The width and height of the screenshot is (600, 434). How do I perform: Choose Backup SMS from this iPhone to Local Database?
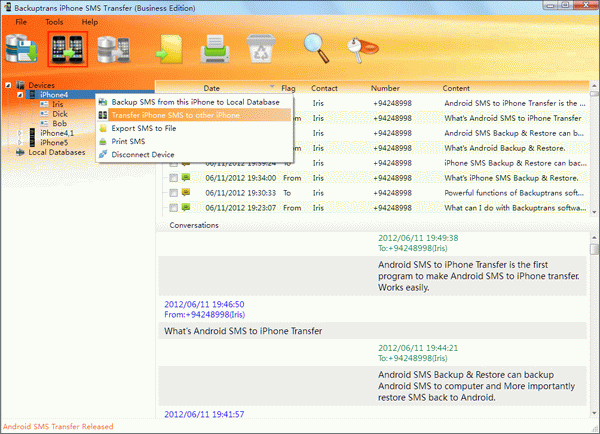coord(194,102)
